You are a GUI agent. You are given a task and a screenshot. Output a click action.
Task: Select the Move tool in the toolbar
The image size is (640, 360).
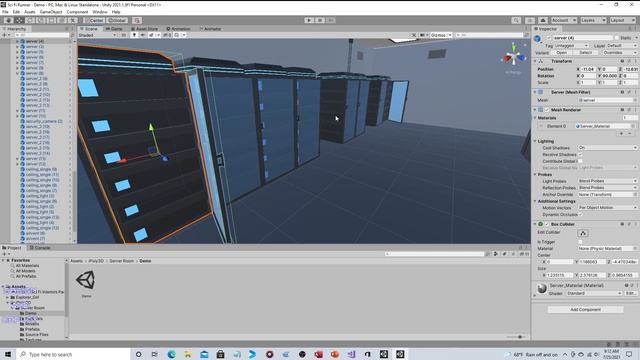19,20
